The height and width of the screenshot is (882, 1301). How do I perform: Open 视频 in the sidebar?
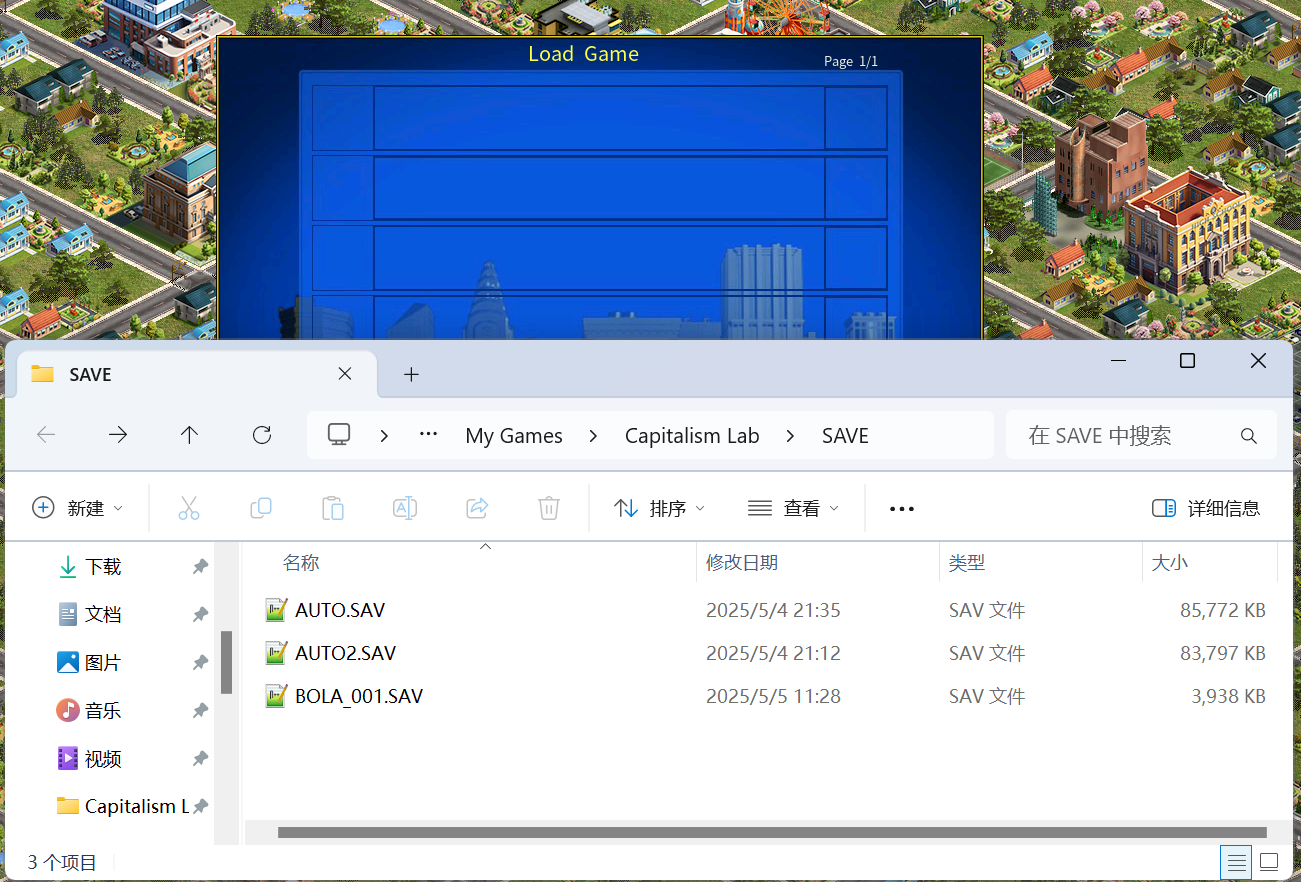[103, 758]
